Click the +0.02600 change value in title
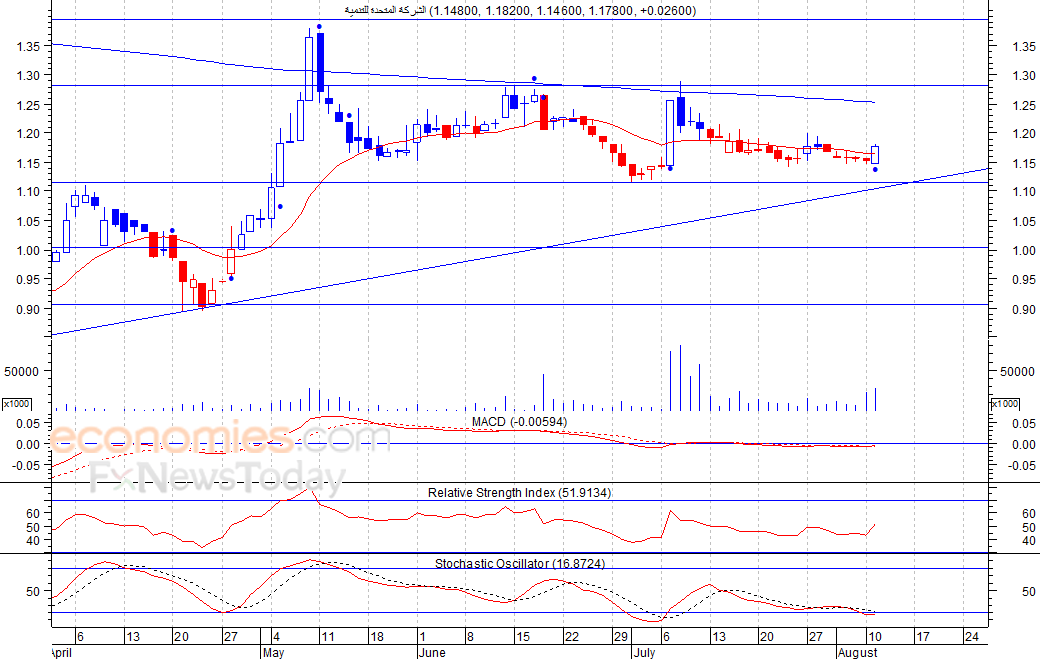The image size is (1040, 659). tap(668, 11)
